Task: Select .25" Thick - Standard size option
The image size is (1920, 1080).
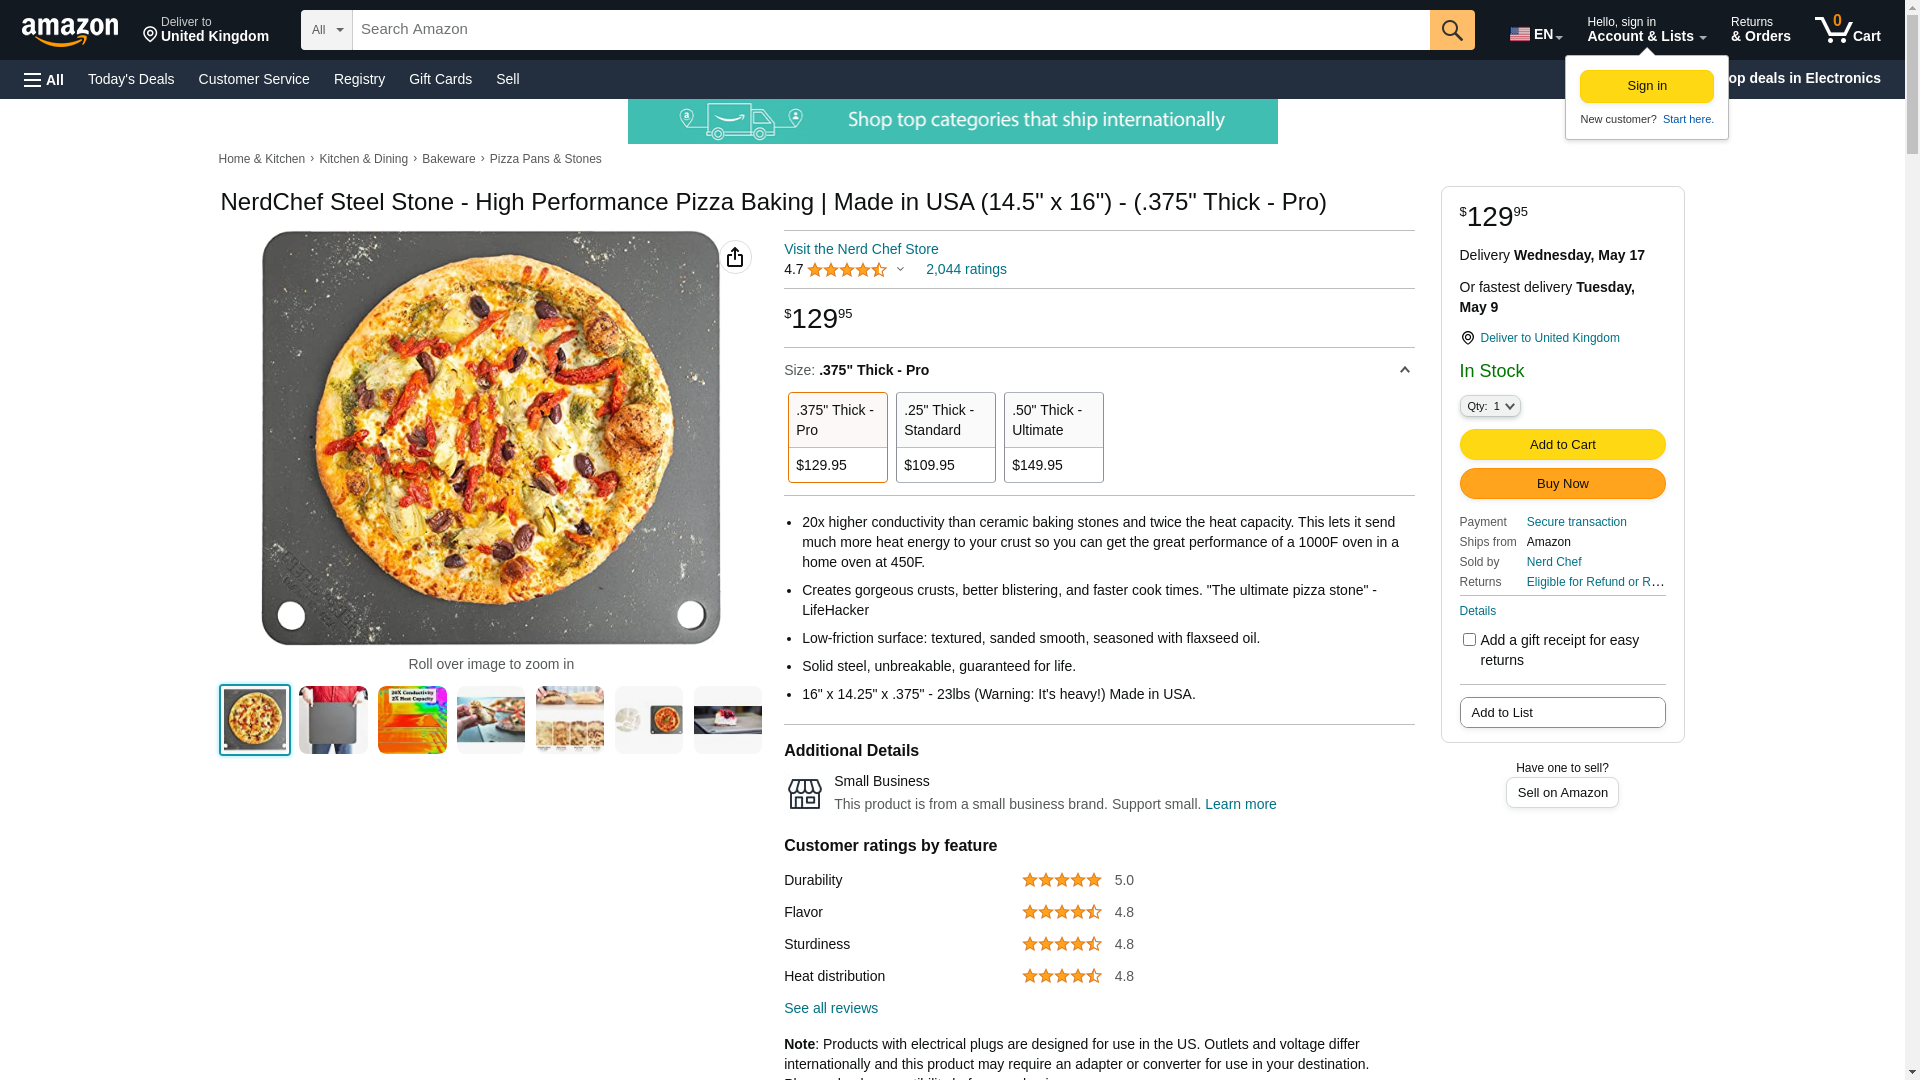Action: coord(945,437)
